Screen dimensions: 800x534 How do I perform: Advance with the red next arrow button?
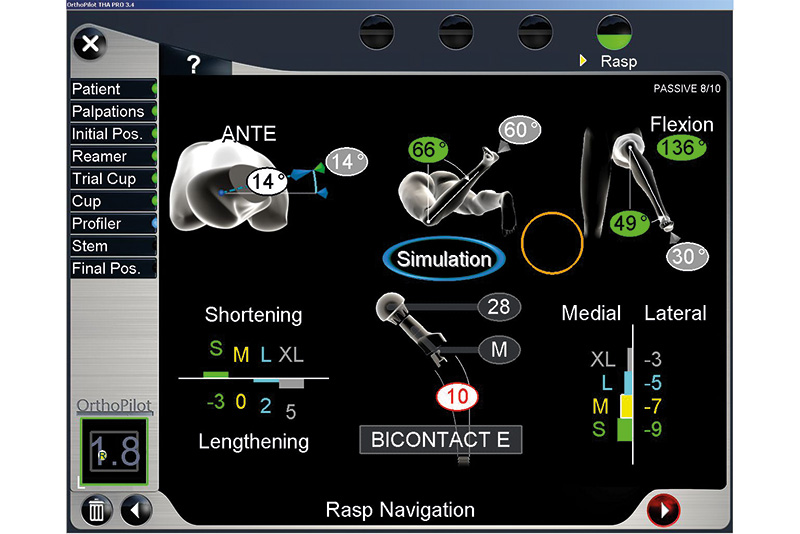tap(663, 510)
